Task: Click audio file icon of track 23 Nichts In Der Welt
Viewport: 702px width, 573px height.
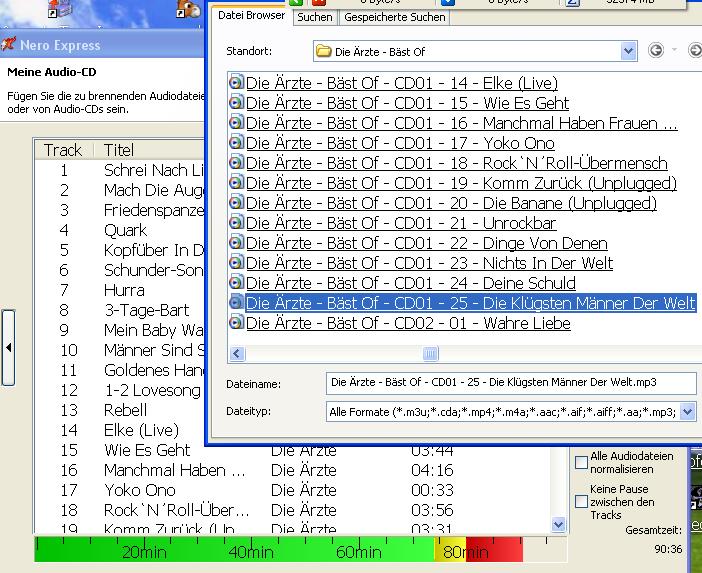Action: (236, 262)
